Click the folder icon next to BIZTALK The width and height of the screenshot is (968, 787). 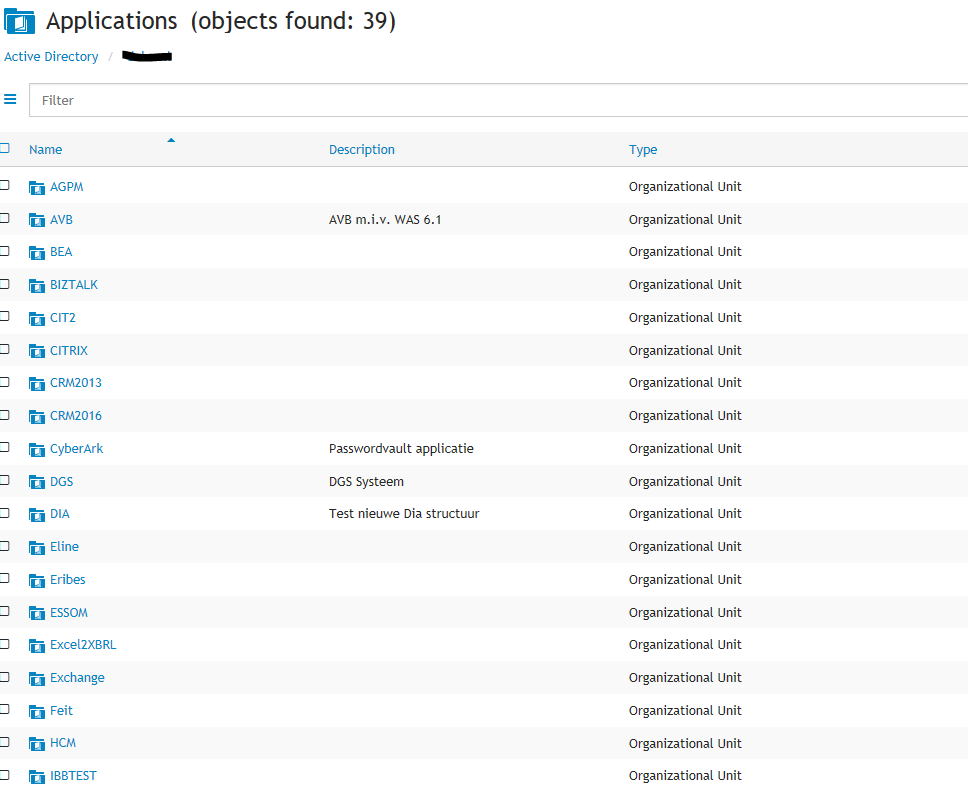(37, 286)
